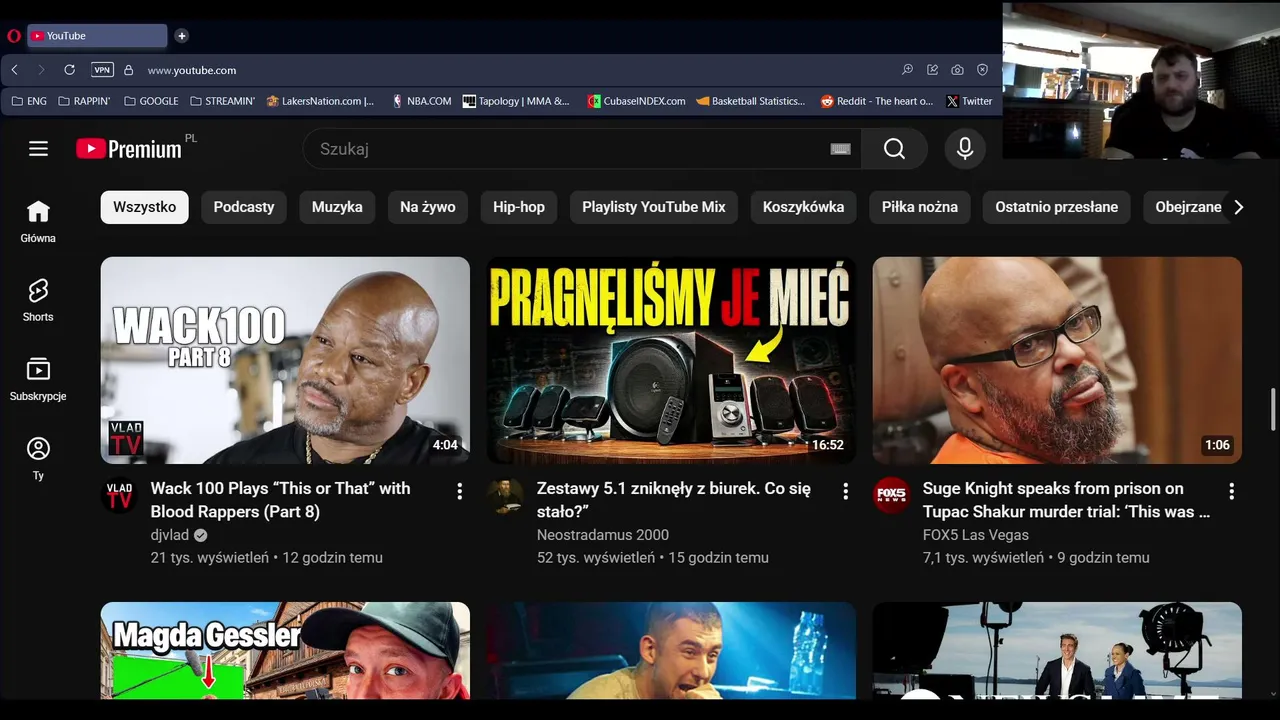Viewport: 1280px width, 720px height.
Task: Click the FOX5 Las Vegas channel avatar
Action: tap(891, 496)
